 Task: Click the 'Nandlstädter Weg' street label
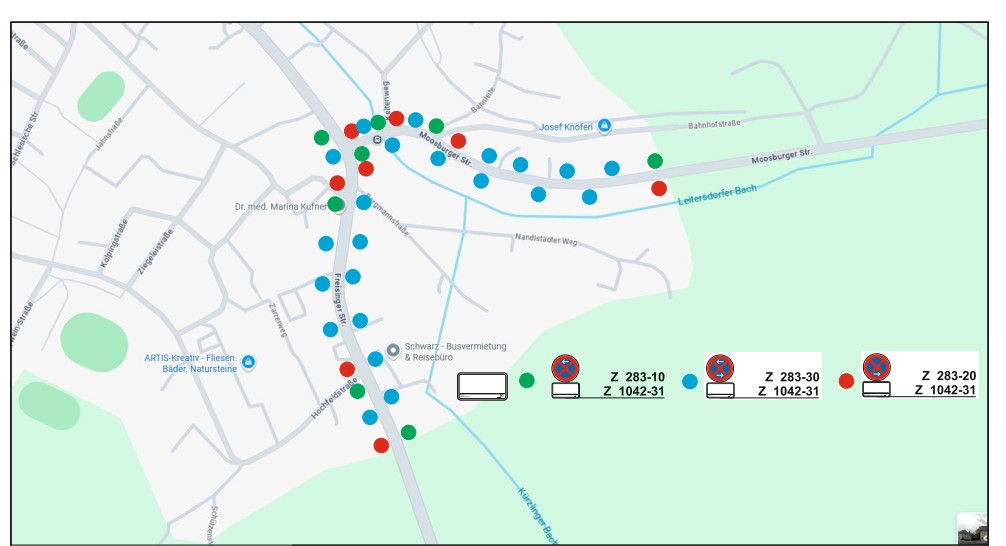(x=546, y=239)
